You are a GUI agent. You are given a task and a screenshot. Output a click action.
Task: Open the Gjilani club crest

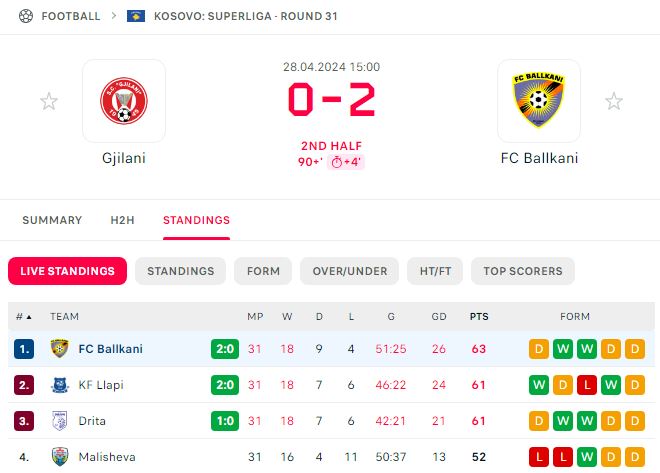pyautogui.click(x=124, y=101)
